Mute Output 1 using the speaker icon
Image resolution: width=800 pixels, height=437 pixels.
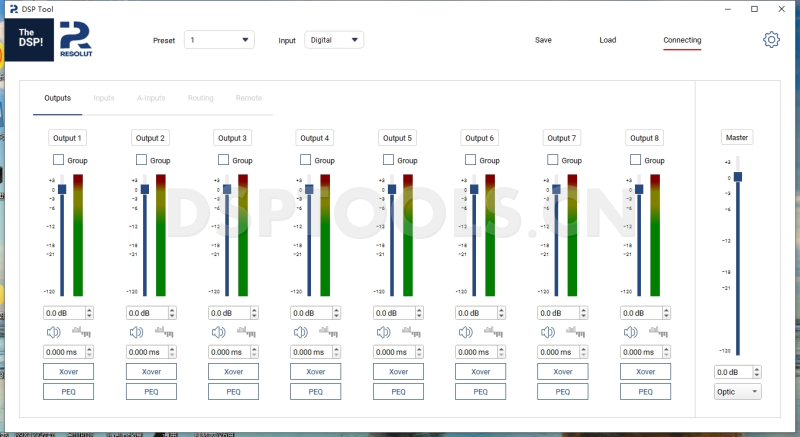pyautogui.click(x=52, y=332)
